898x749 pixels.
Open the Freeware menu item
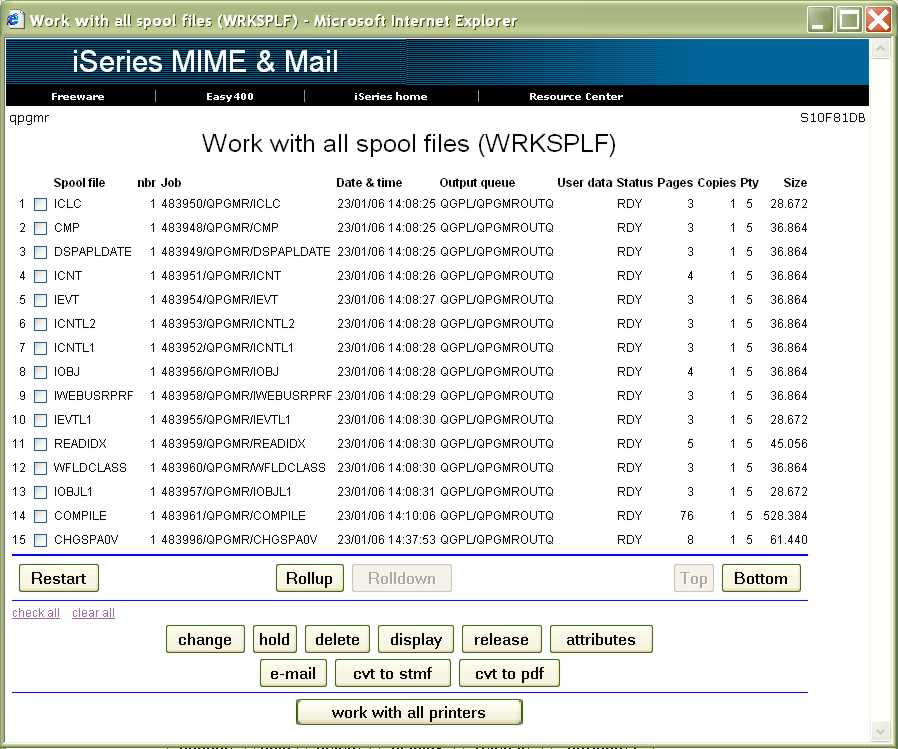[x=78, y=96]
